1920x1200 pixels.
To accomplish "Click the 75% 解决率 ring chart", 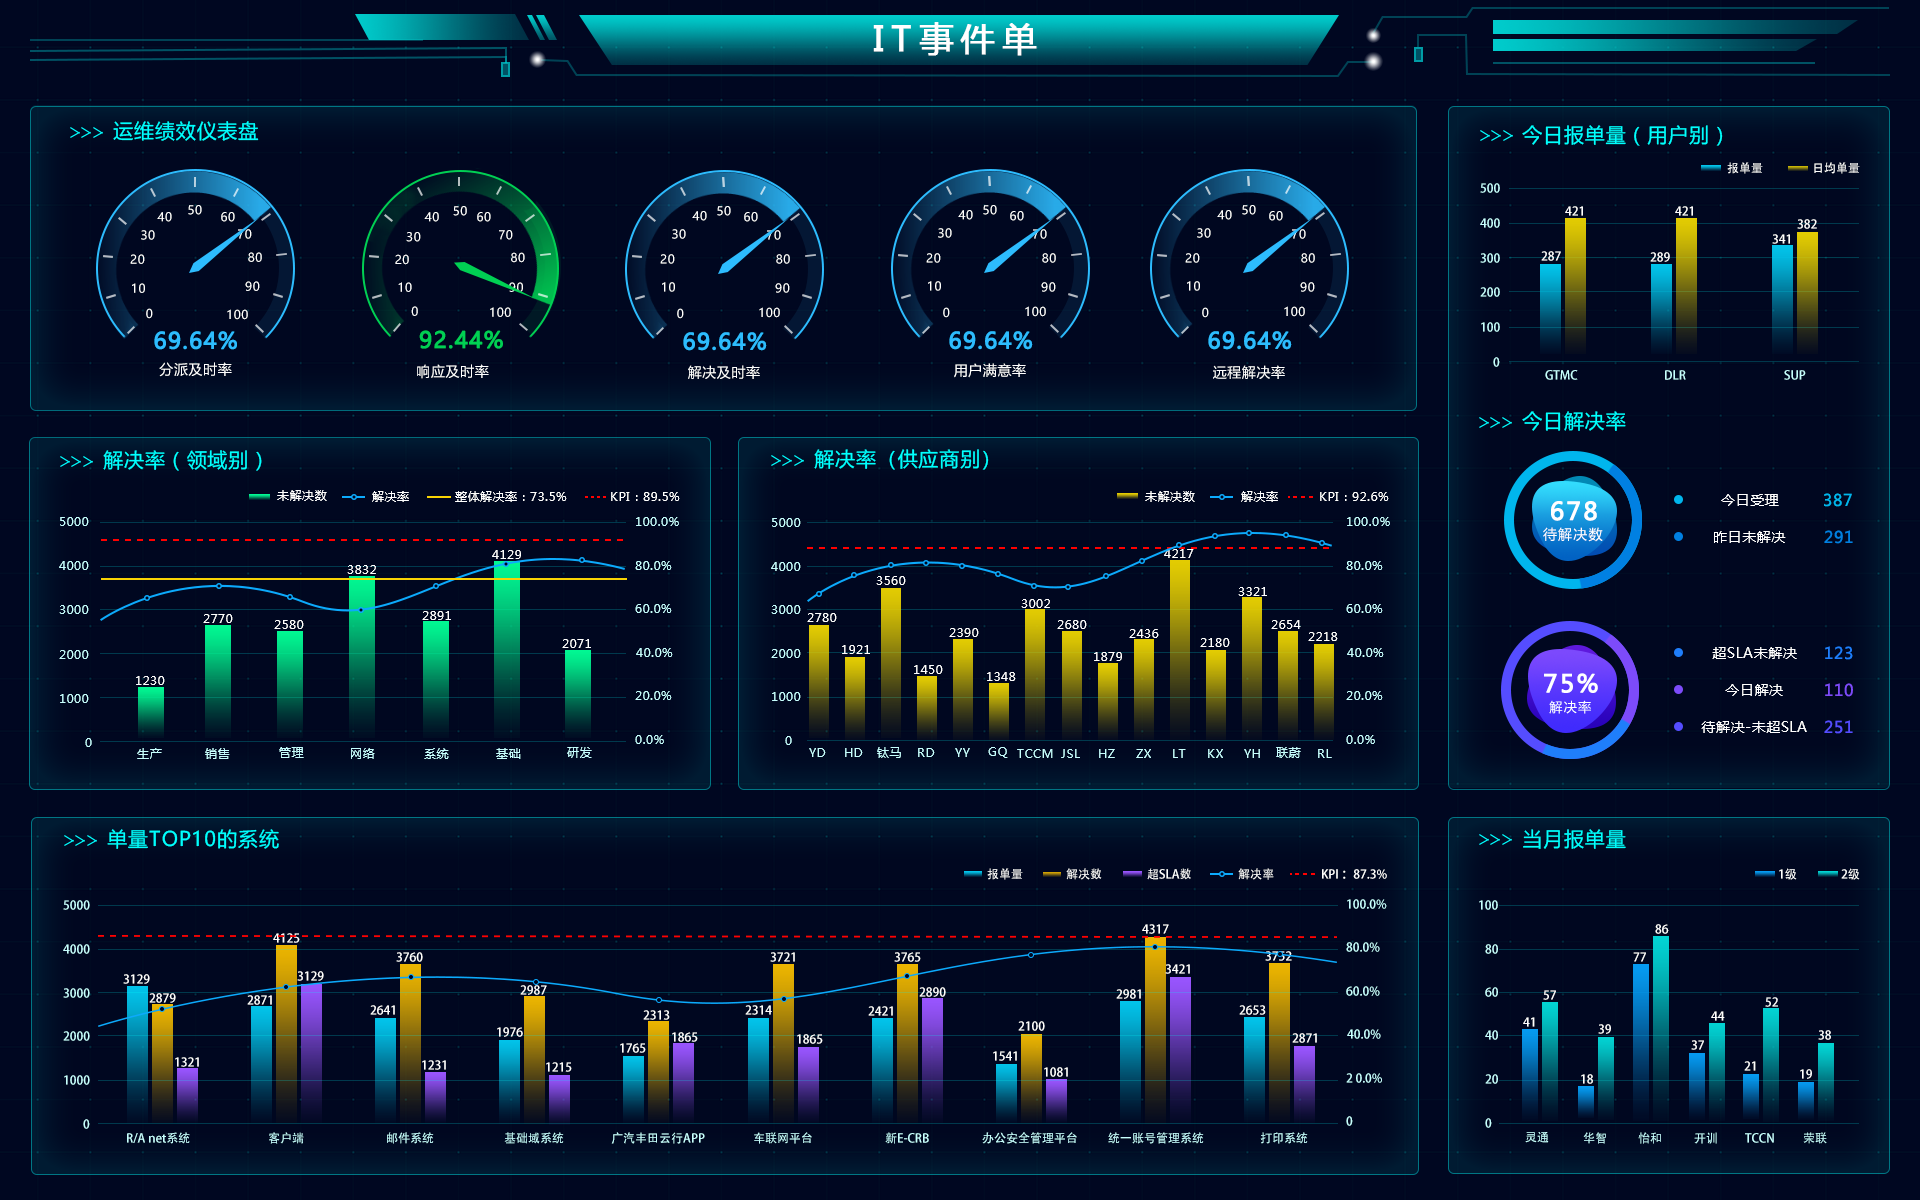I will click(x=1569, y=690).
